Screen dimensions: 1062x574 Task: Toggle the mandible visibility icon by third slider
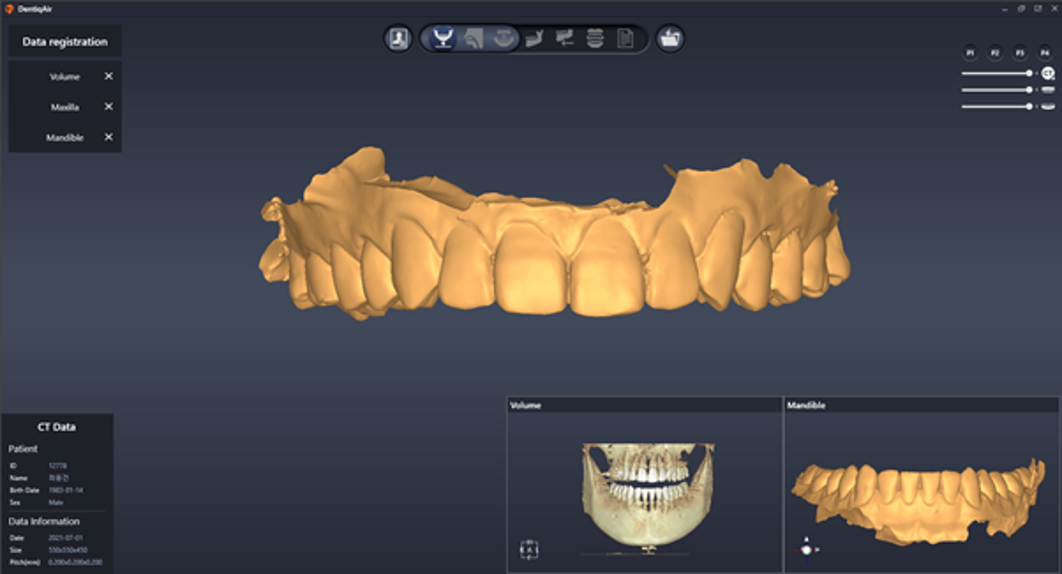point(1048,106)
